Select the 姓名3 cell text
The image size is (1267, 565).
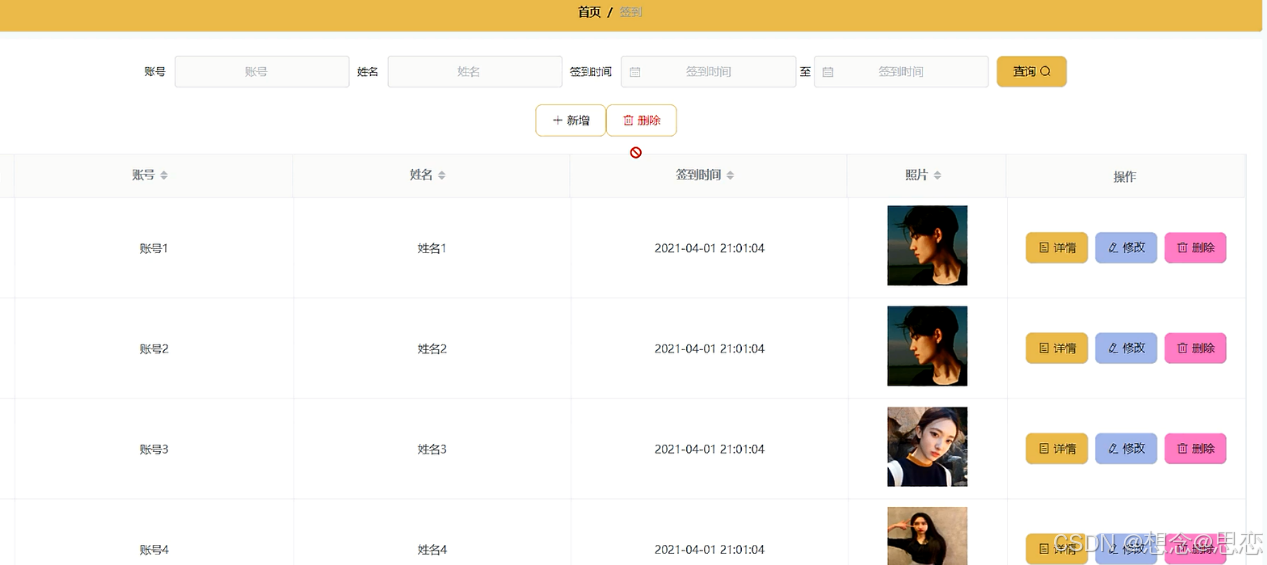pos(432,449)
